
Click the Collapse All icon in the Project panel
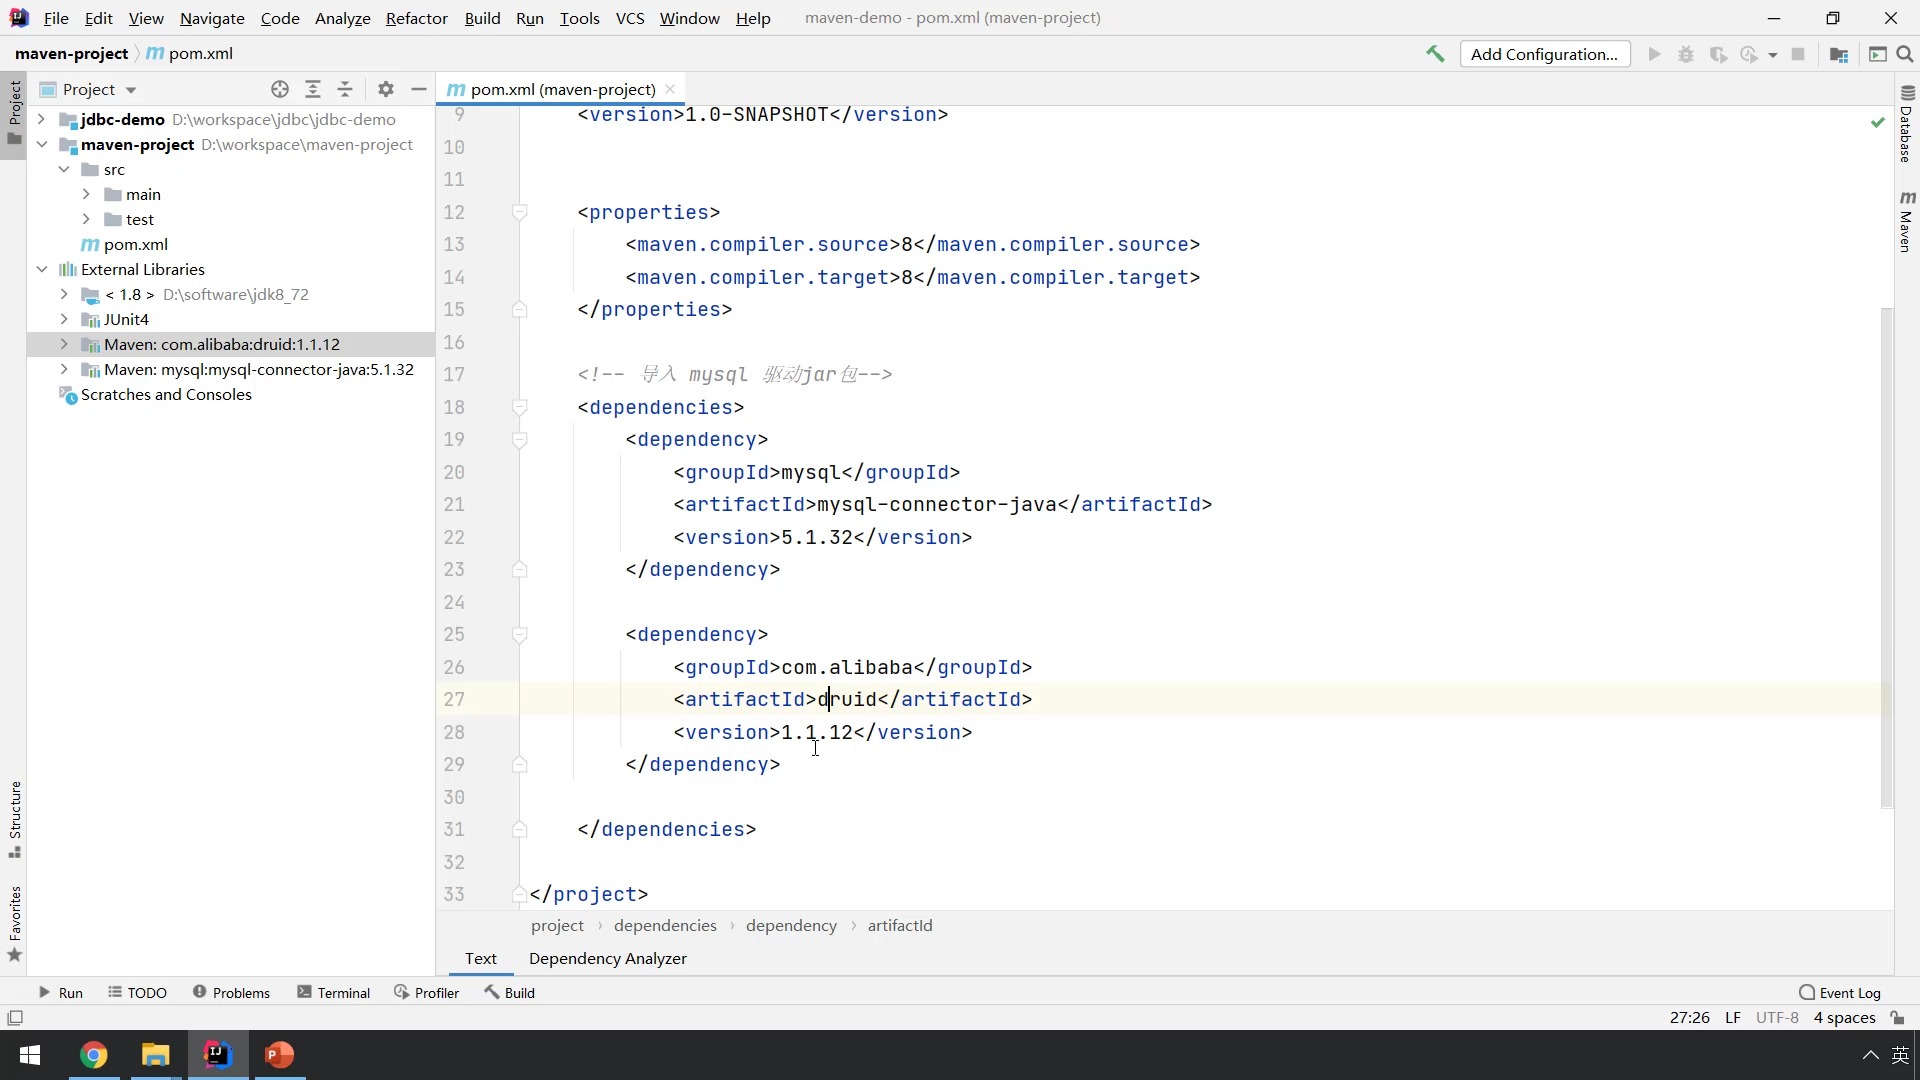(345, 89)
